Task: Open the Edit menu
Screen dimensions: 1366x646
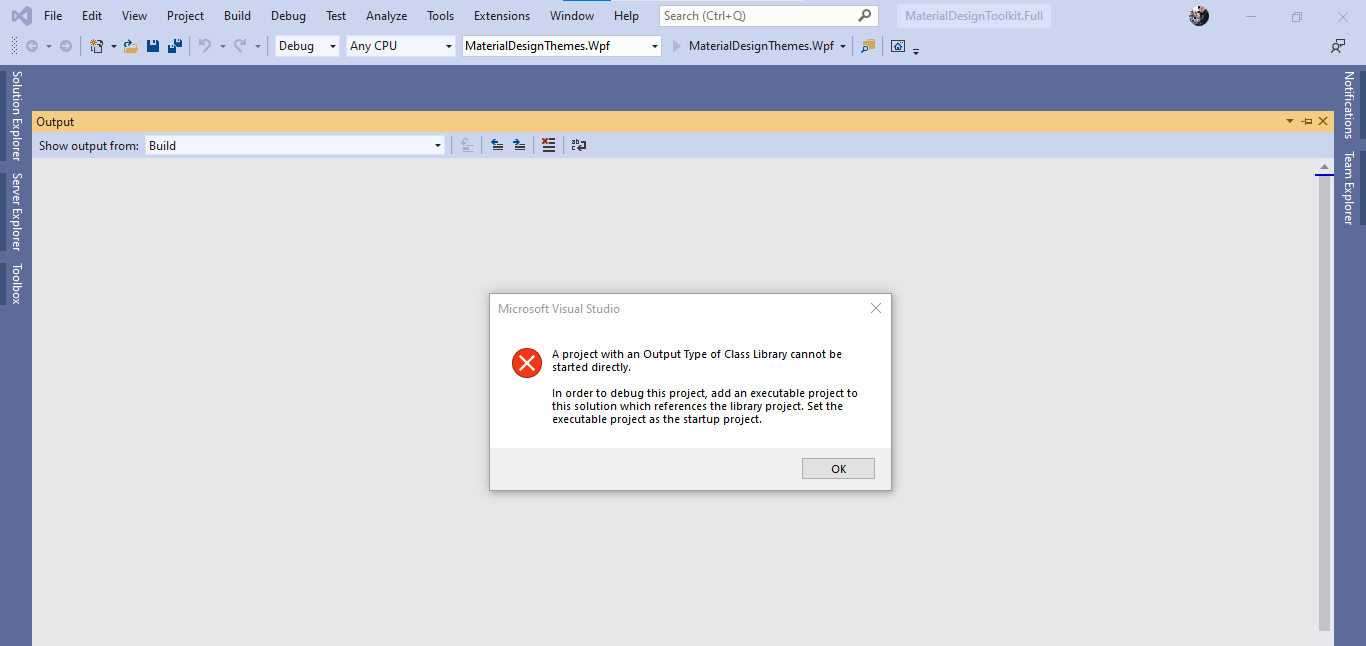Action: [92, 16]
